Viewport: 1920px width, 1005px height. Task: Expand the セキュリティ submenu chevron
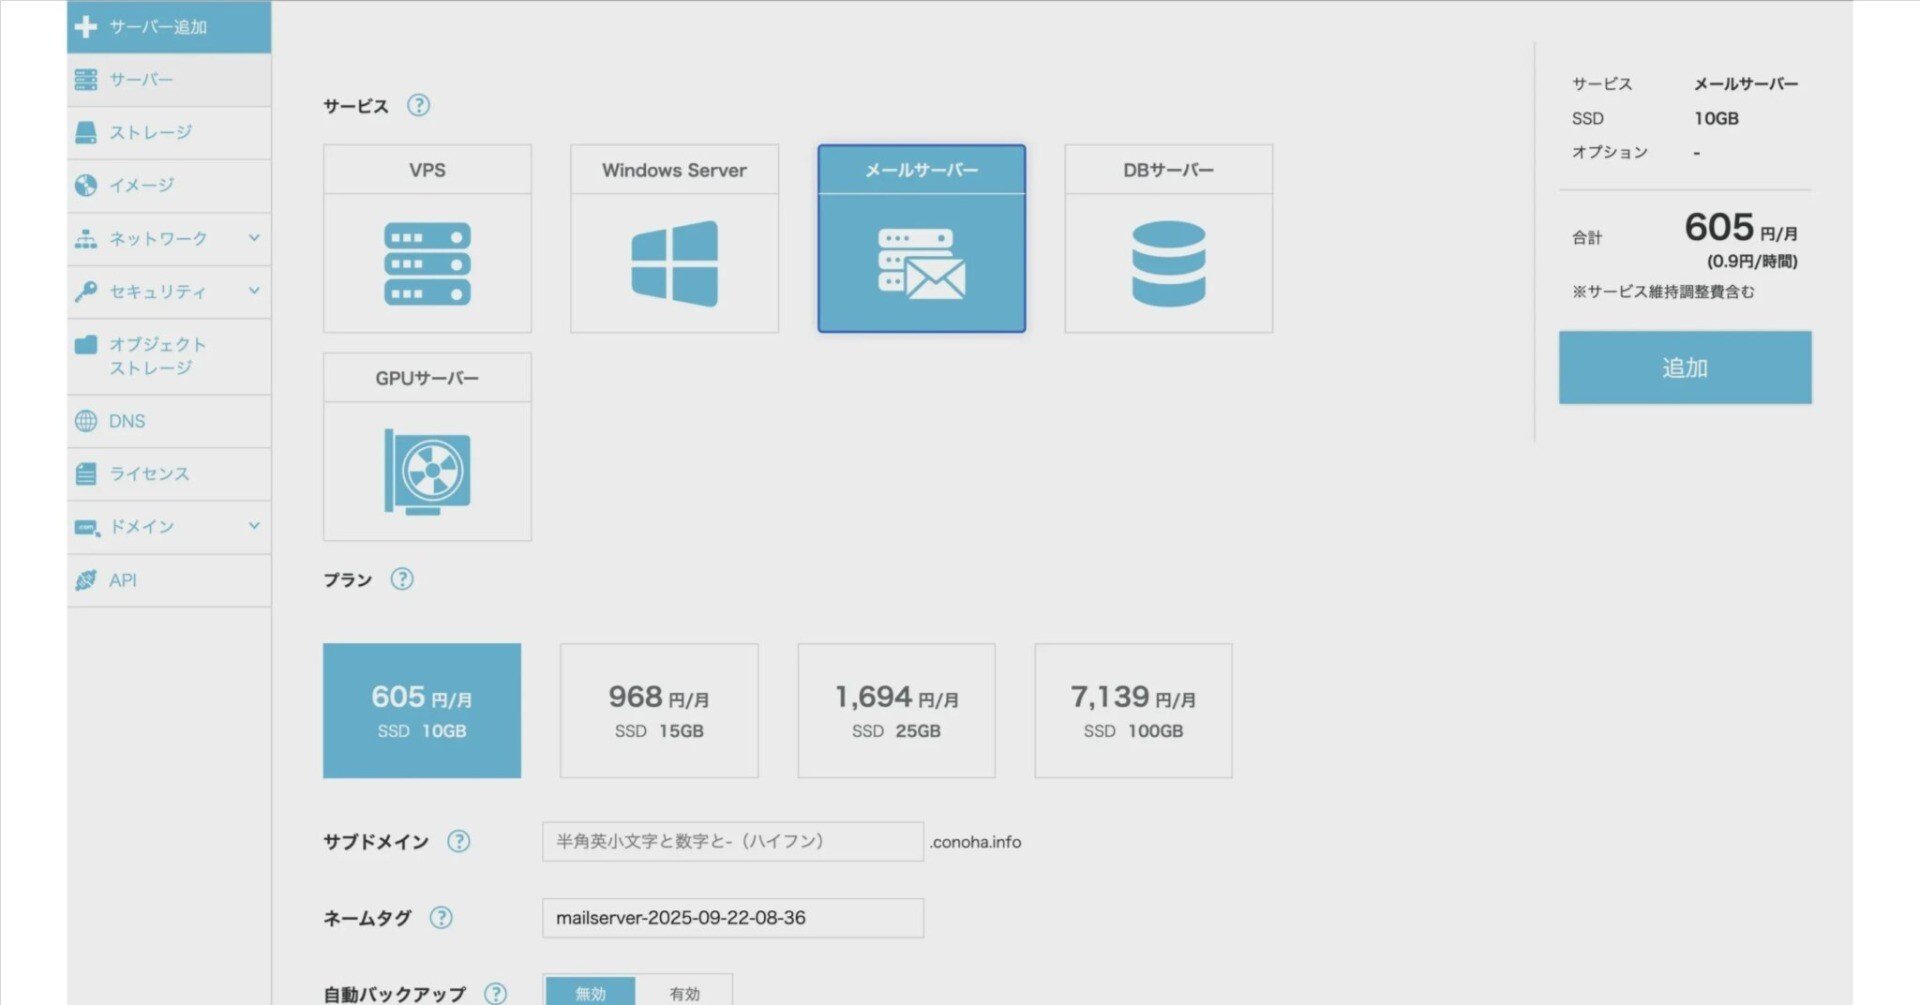254,291
